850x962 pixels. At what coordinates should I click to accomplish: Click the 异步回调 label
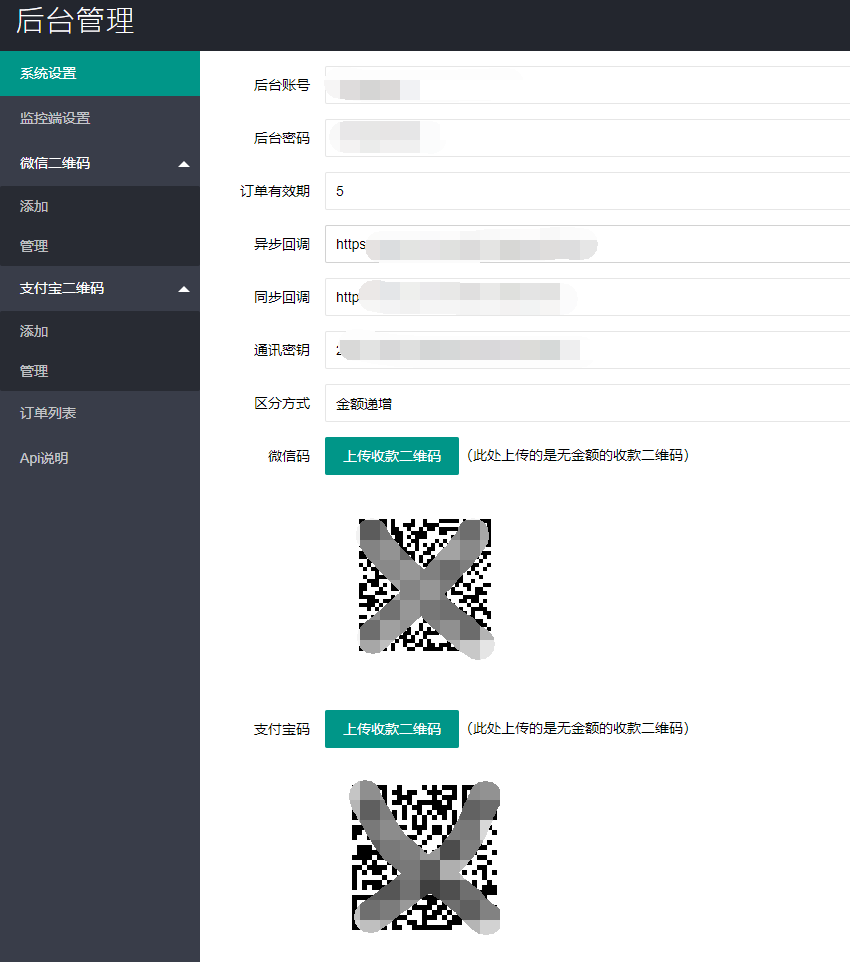282,244
